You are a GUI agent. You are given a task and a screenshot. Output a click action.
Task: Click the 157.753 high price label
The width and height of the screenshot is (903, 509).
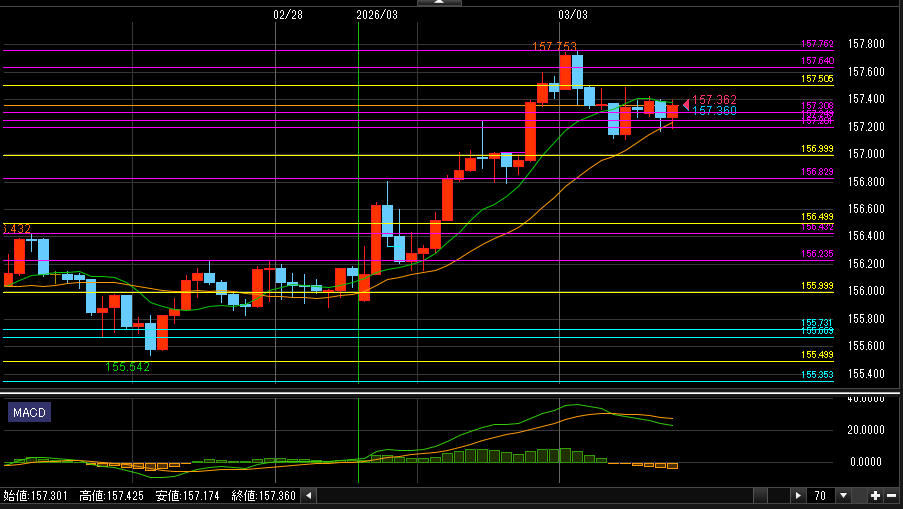[x=555, y=47]
